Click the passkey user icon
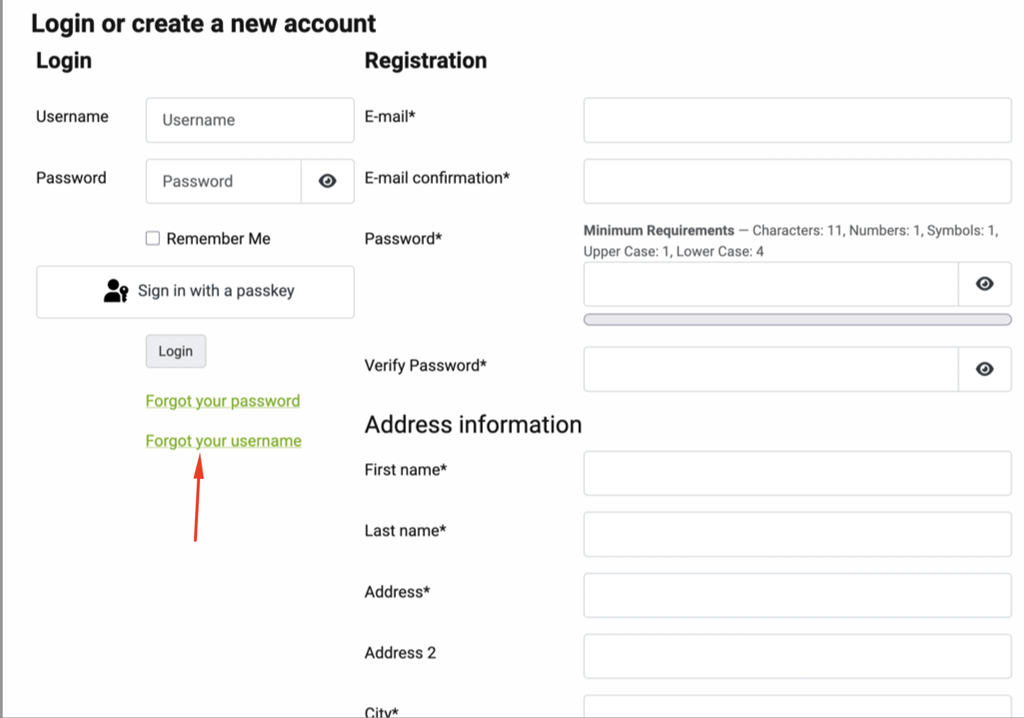 click(116, 291)
